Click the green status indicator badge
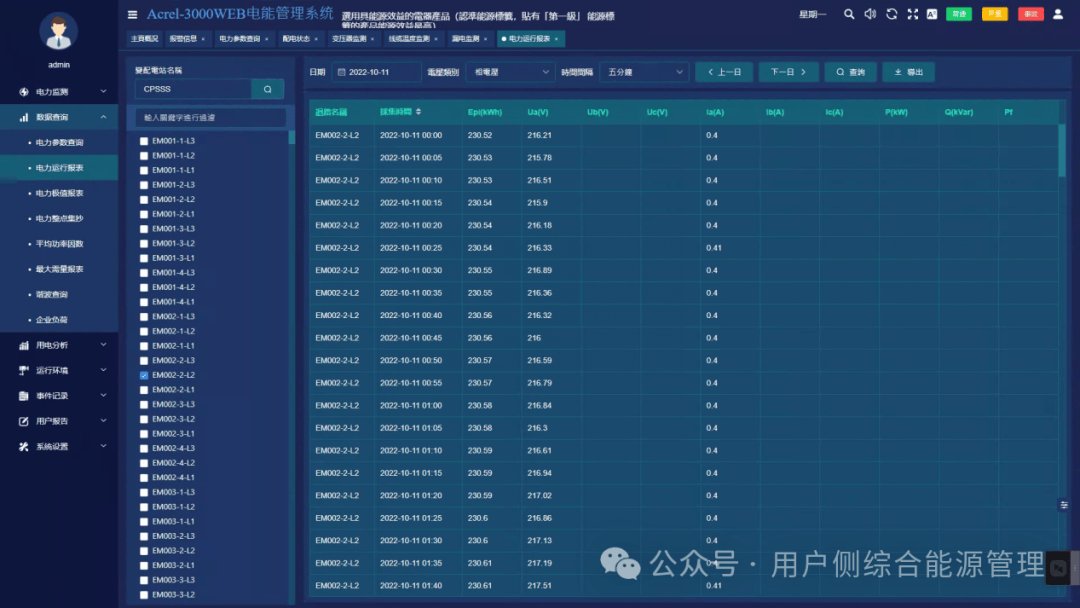Viewport: 1080px width, 608px height. [x=959, y=14]
